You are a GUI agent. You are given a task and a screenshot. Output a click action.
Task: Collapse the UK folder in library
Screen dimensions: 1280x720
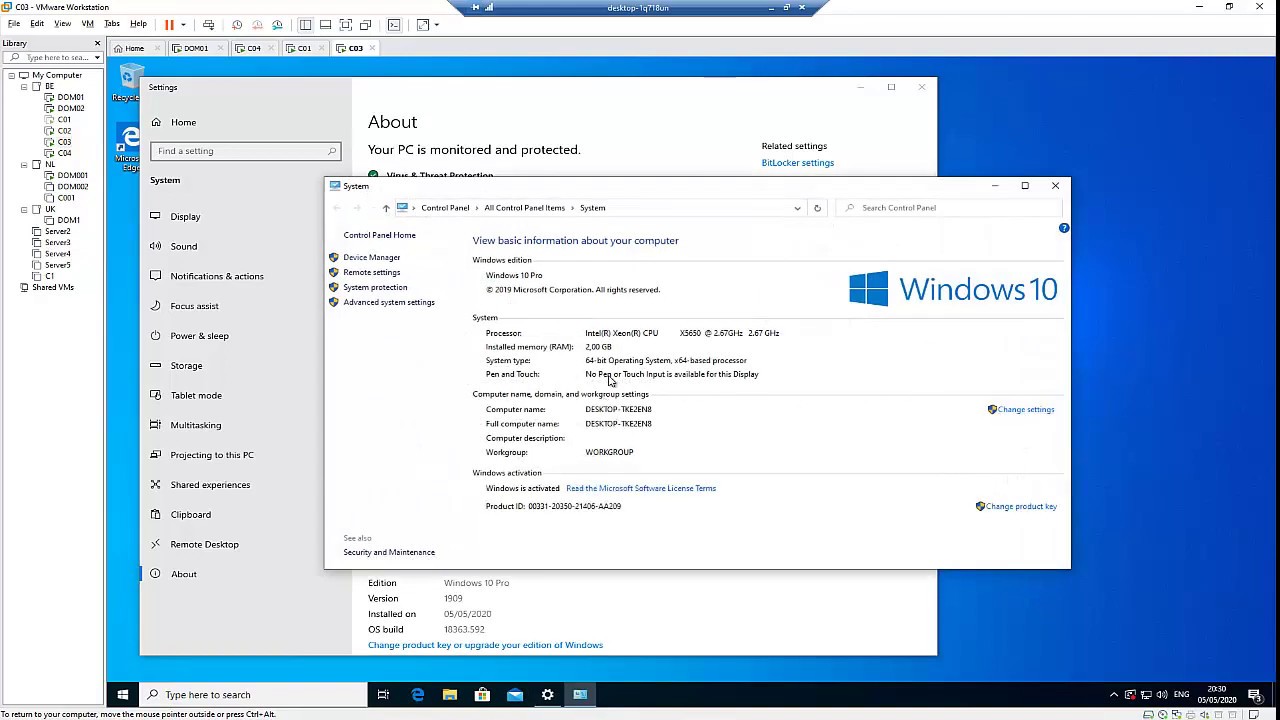click(24, 209)
